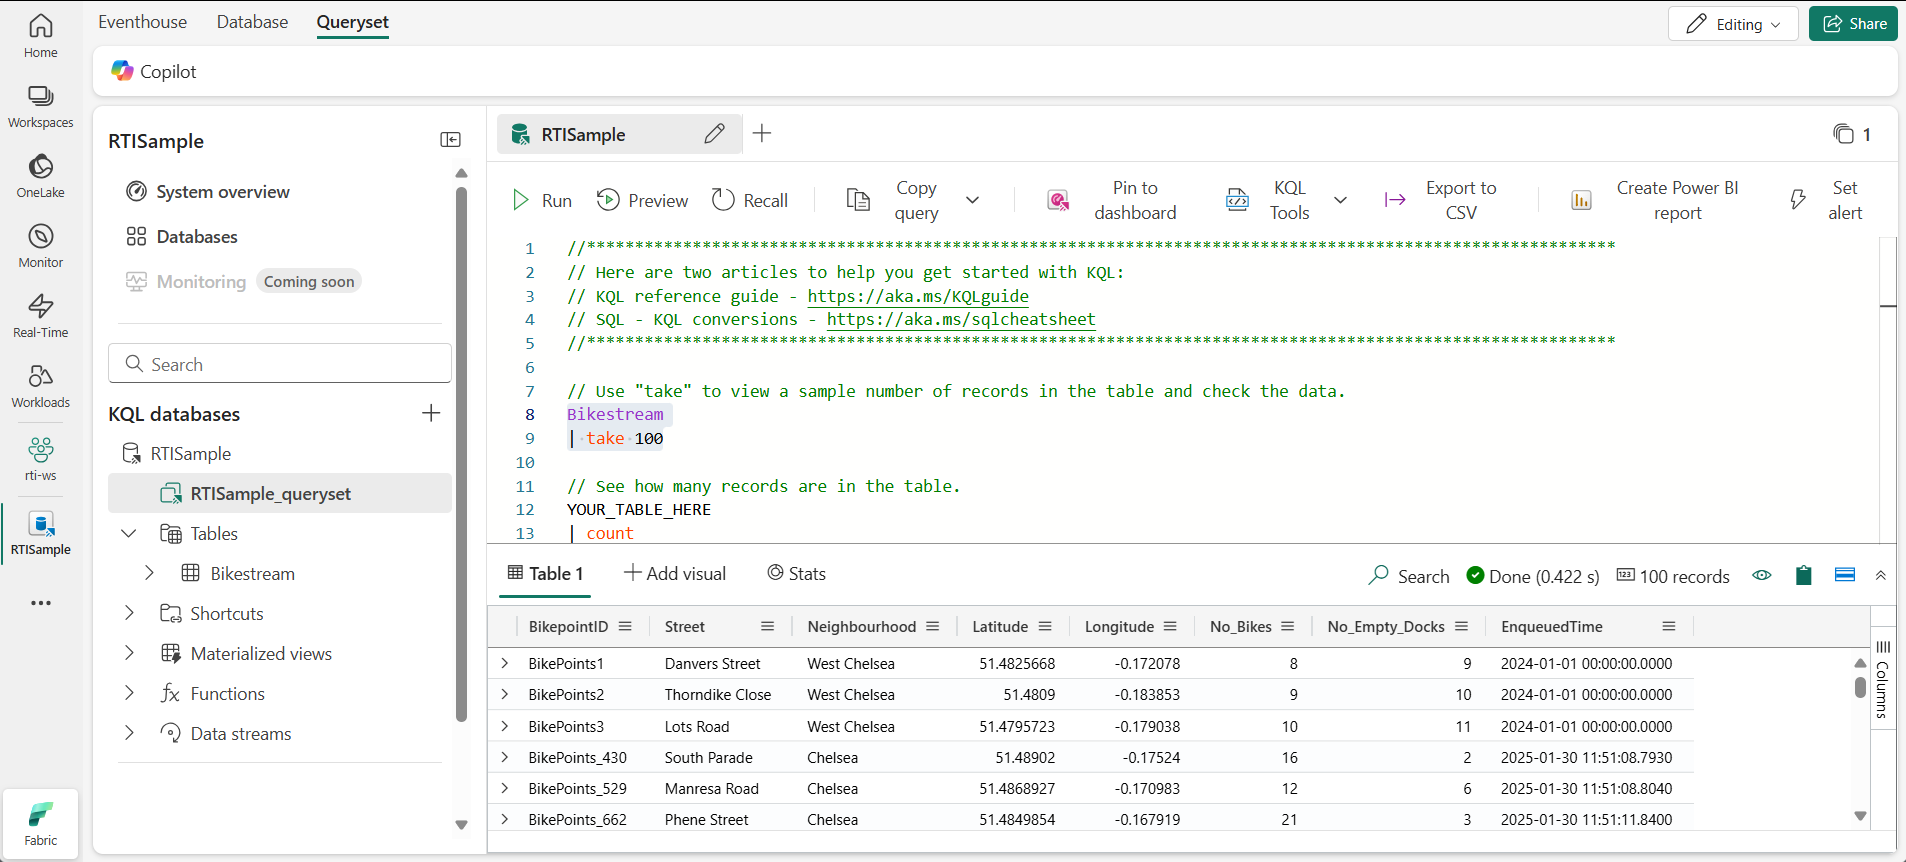Open OneLake catalog icon
The image size is (1906, 862).
pyautogui.click(x=41, y=176)
